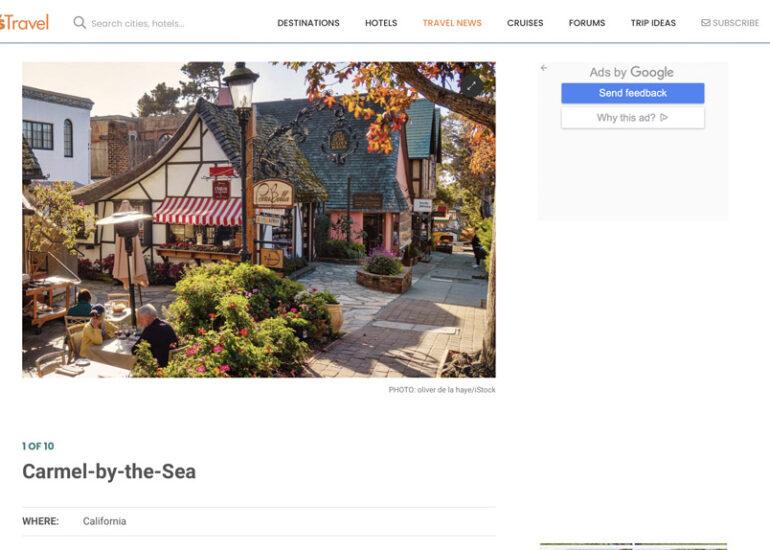Open Trip Ideas navigation item
This screenshot has height=550, width=770.
(x=653, y=23)
